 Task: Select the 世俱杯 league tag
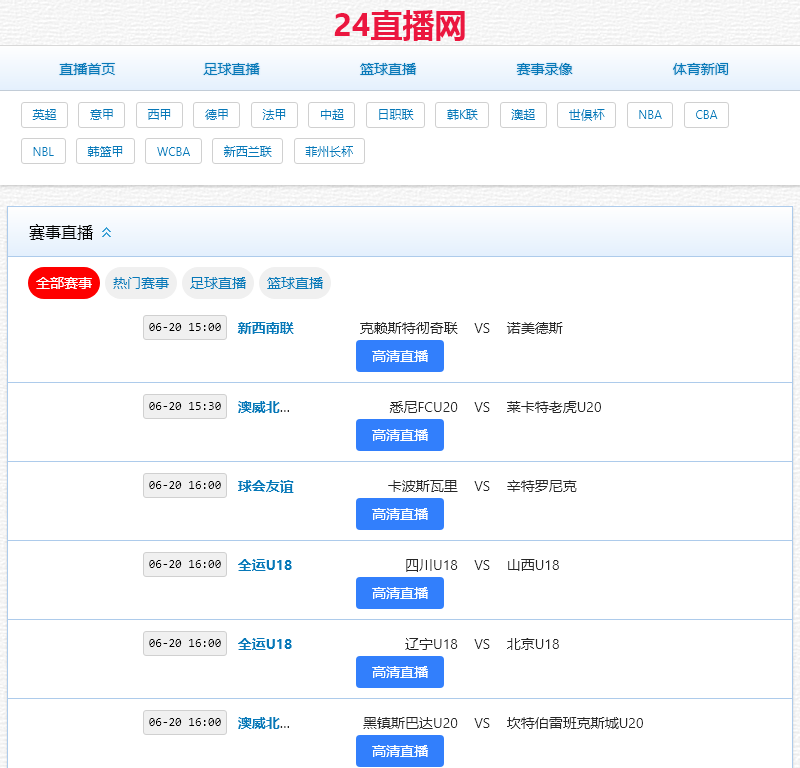click(586, 115)
